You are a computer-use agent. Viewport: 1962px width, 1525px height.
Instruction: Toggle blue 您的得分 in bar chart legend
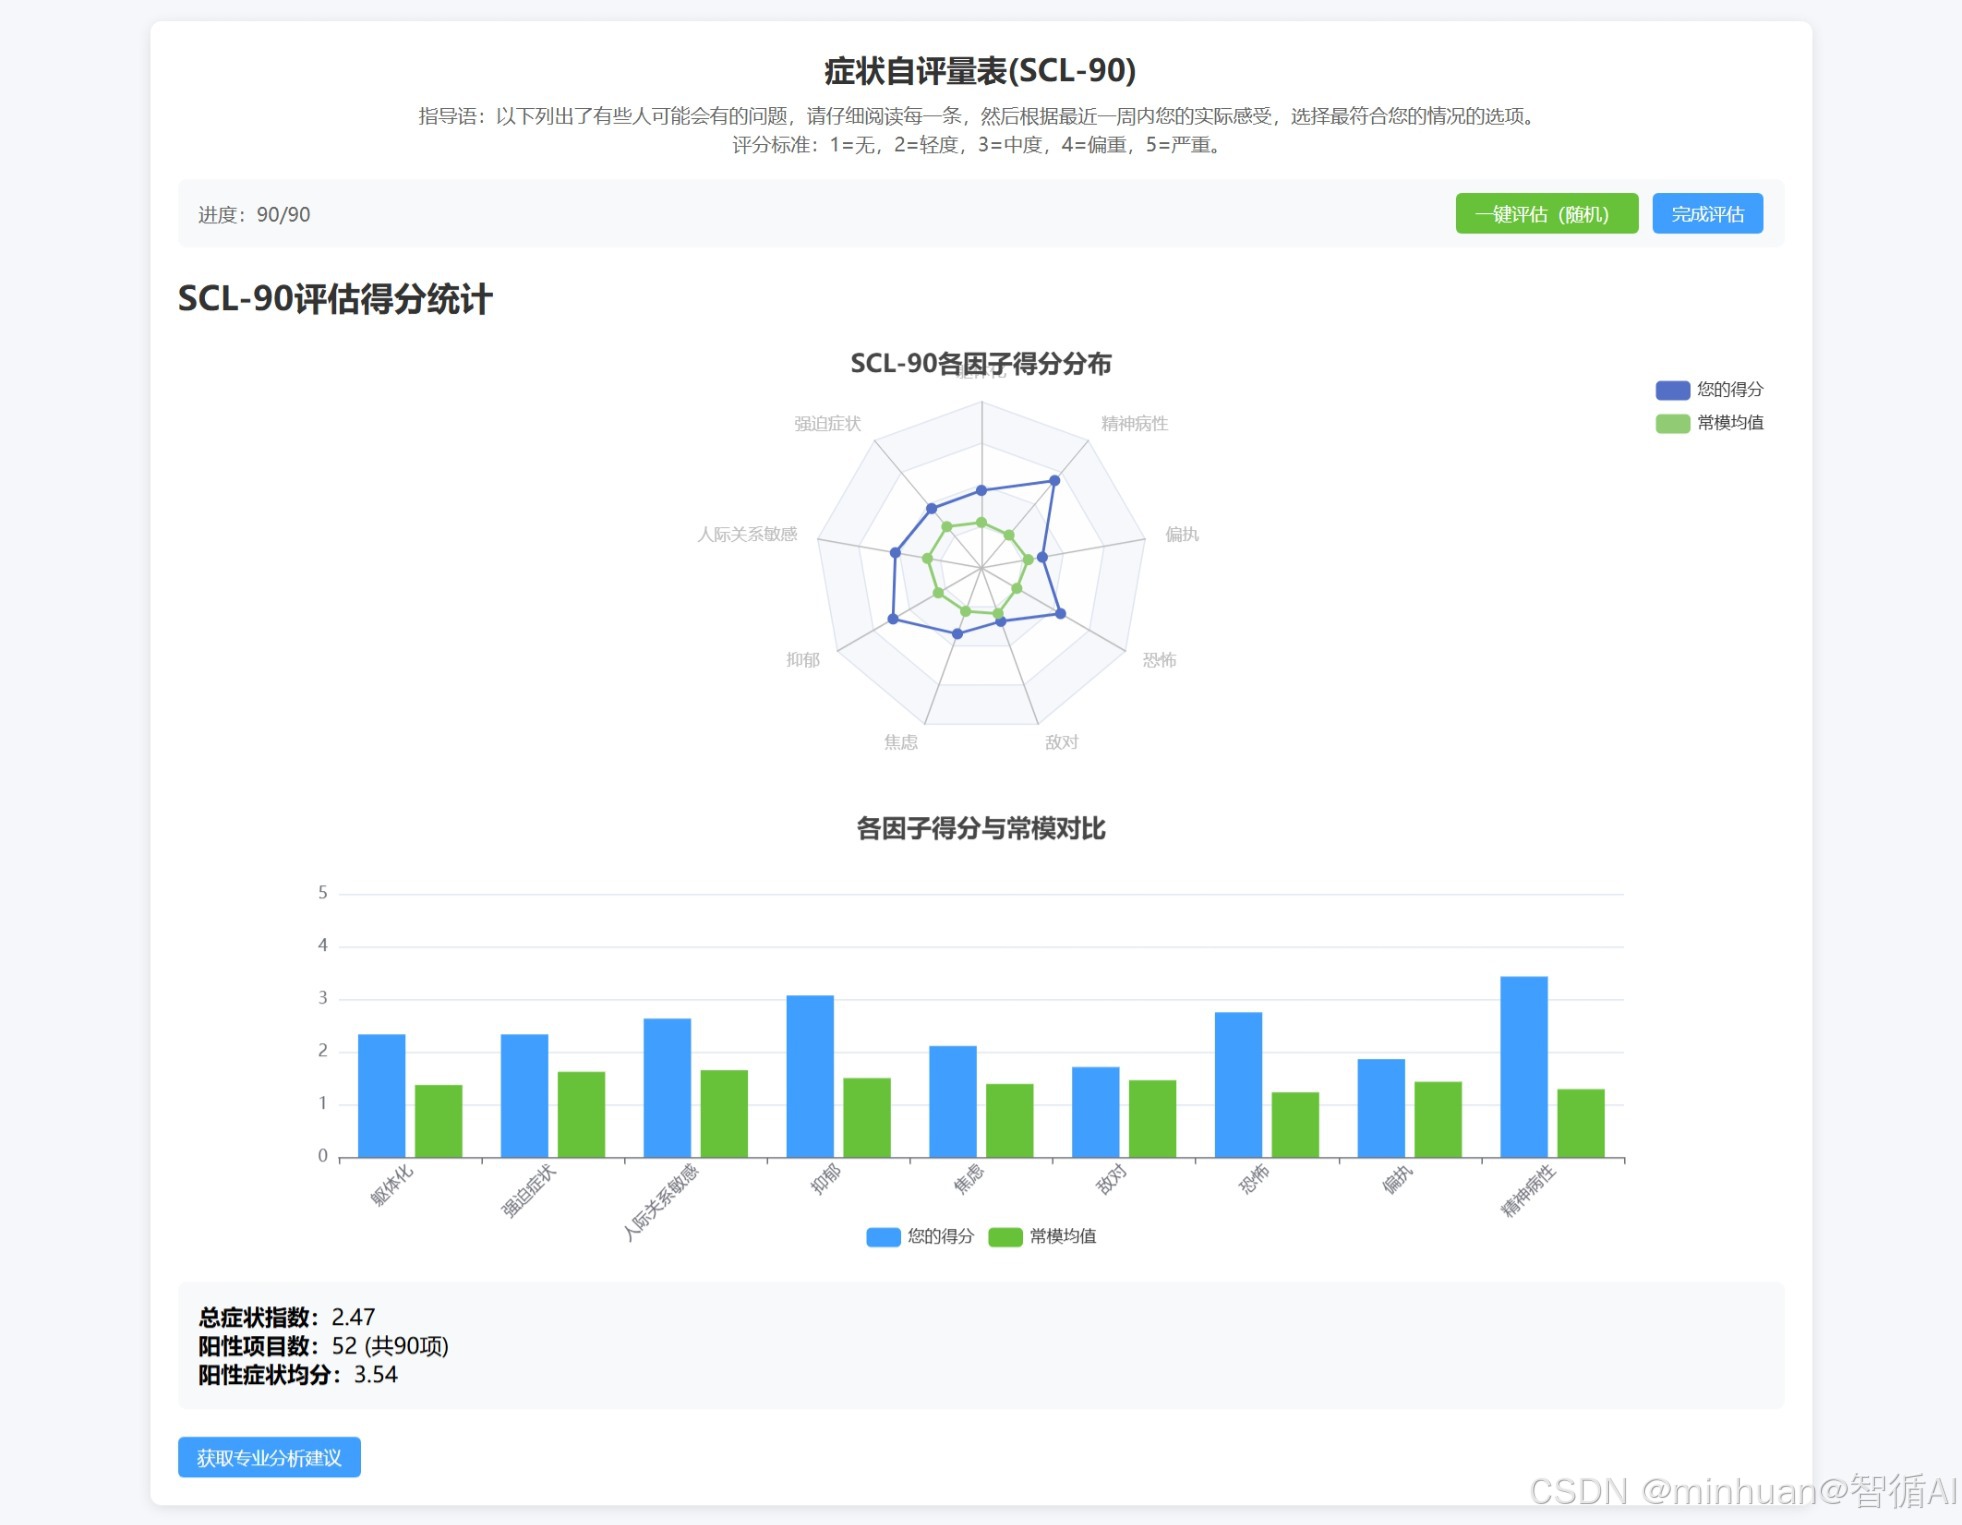pos(919,1237)
